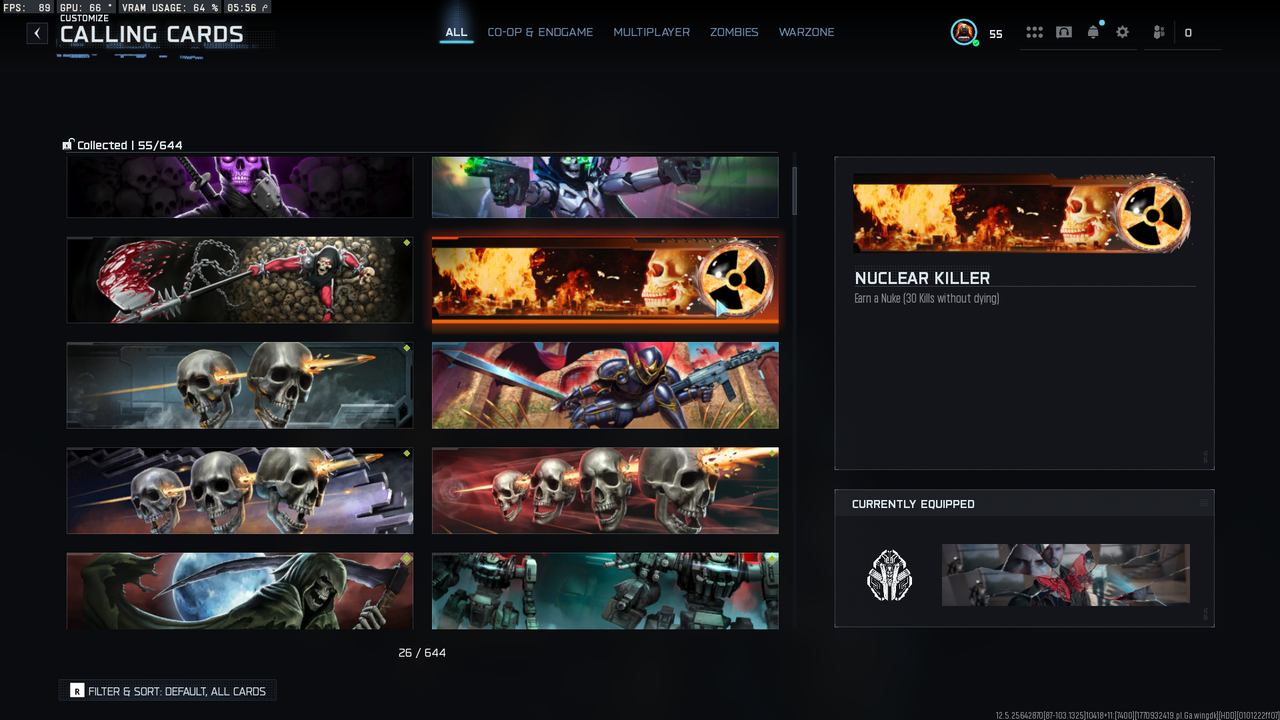
Task: Click the VRAM USAGE overlay readout
Action: [170, 8]
